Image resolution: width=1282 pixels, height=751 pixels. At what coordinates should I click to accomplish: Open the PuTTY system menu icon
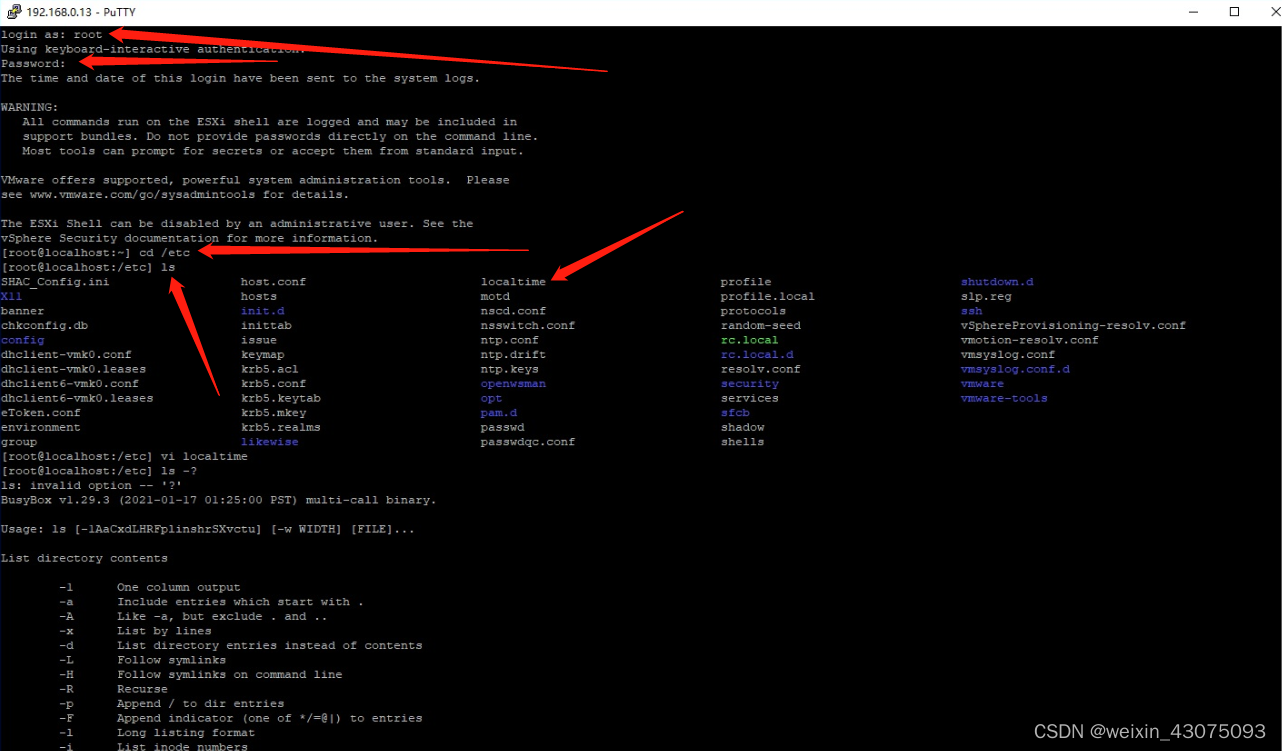12,12
